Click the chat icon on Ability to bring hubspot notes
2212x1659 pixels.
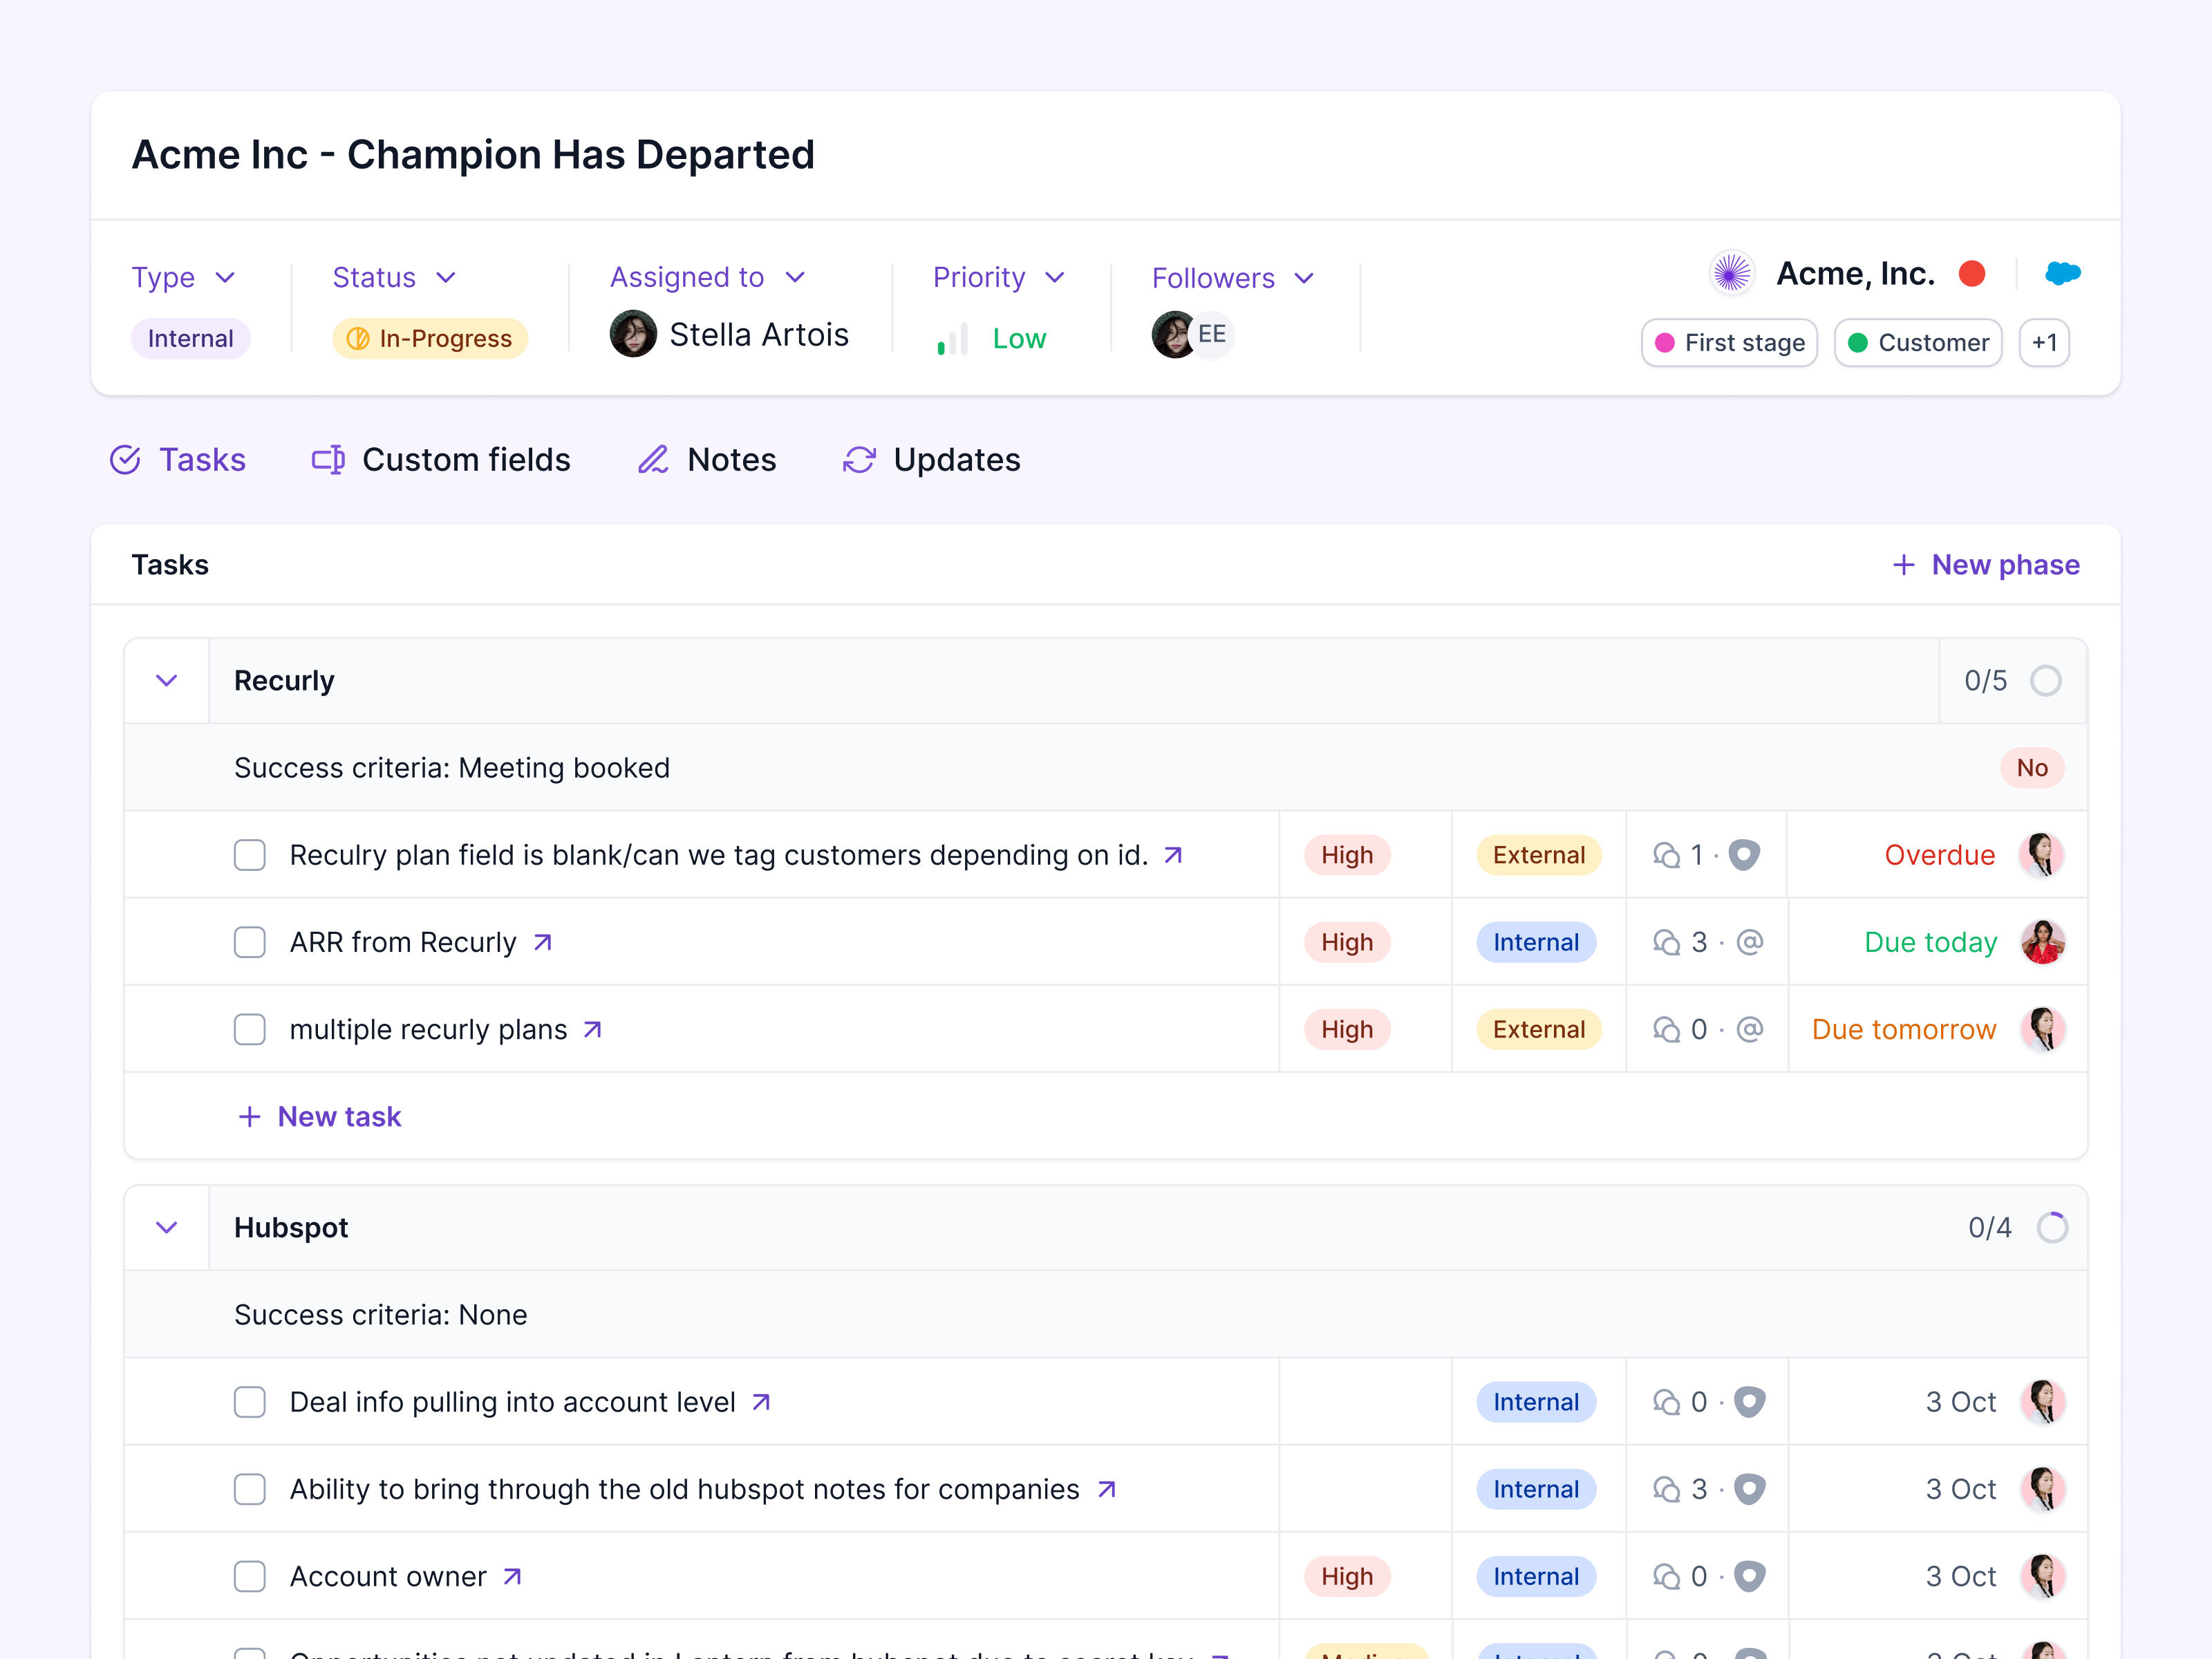1668,1489
